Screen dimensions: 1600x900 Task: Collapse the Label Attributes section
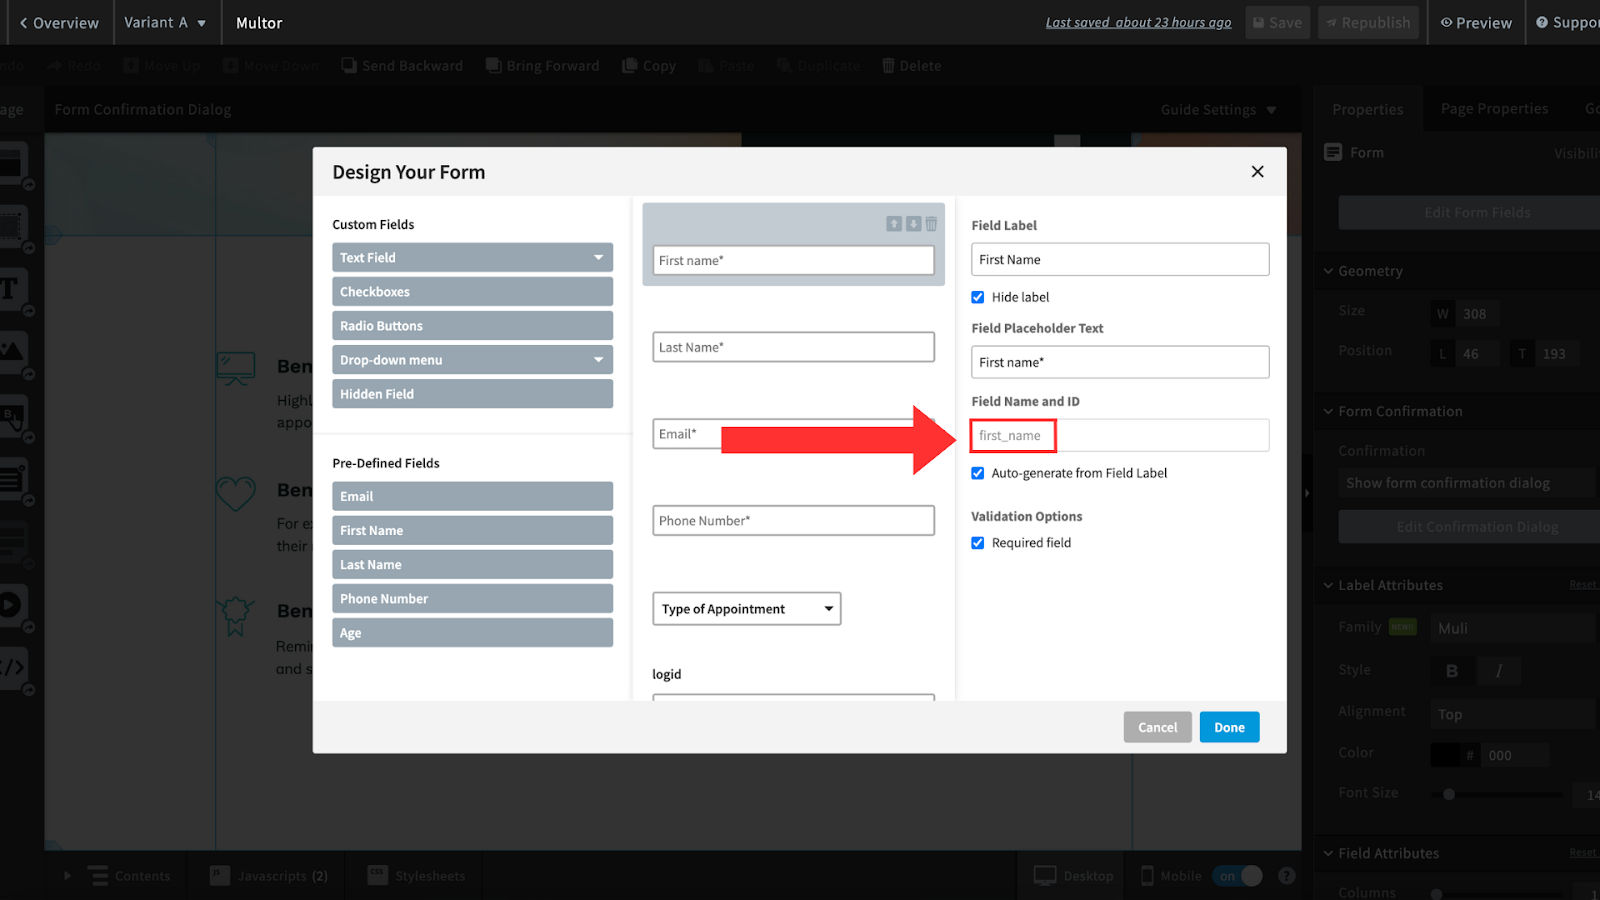coord(1327,585)
